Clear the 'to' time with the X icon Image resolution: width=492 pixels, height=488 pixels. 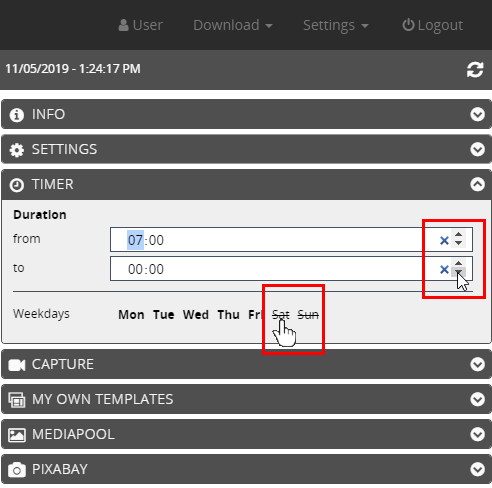tap(444, 269)
